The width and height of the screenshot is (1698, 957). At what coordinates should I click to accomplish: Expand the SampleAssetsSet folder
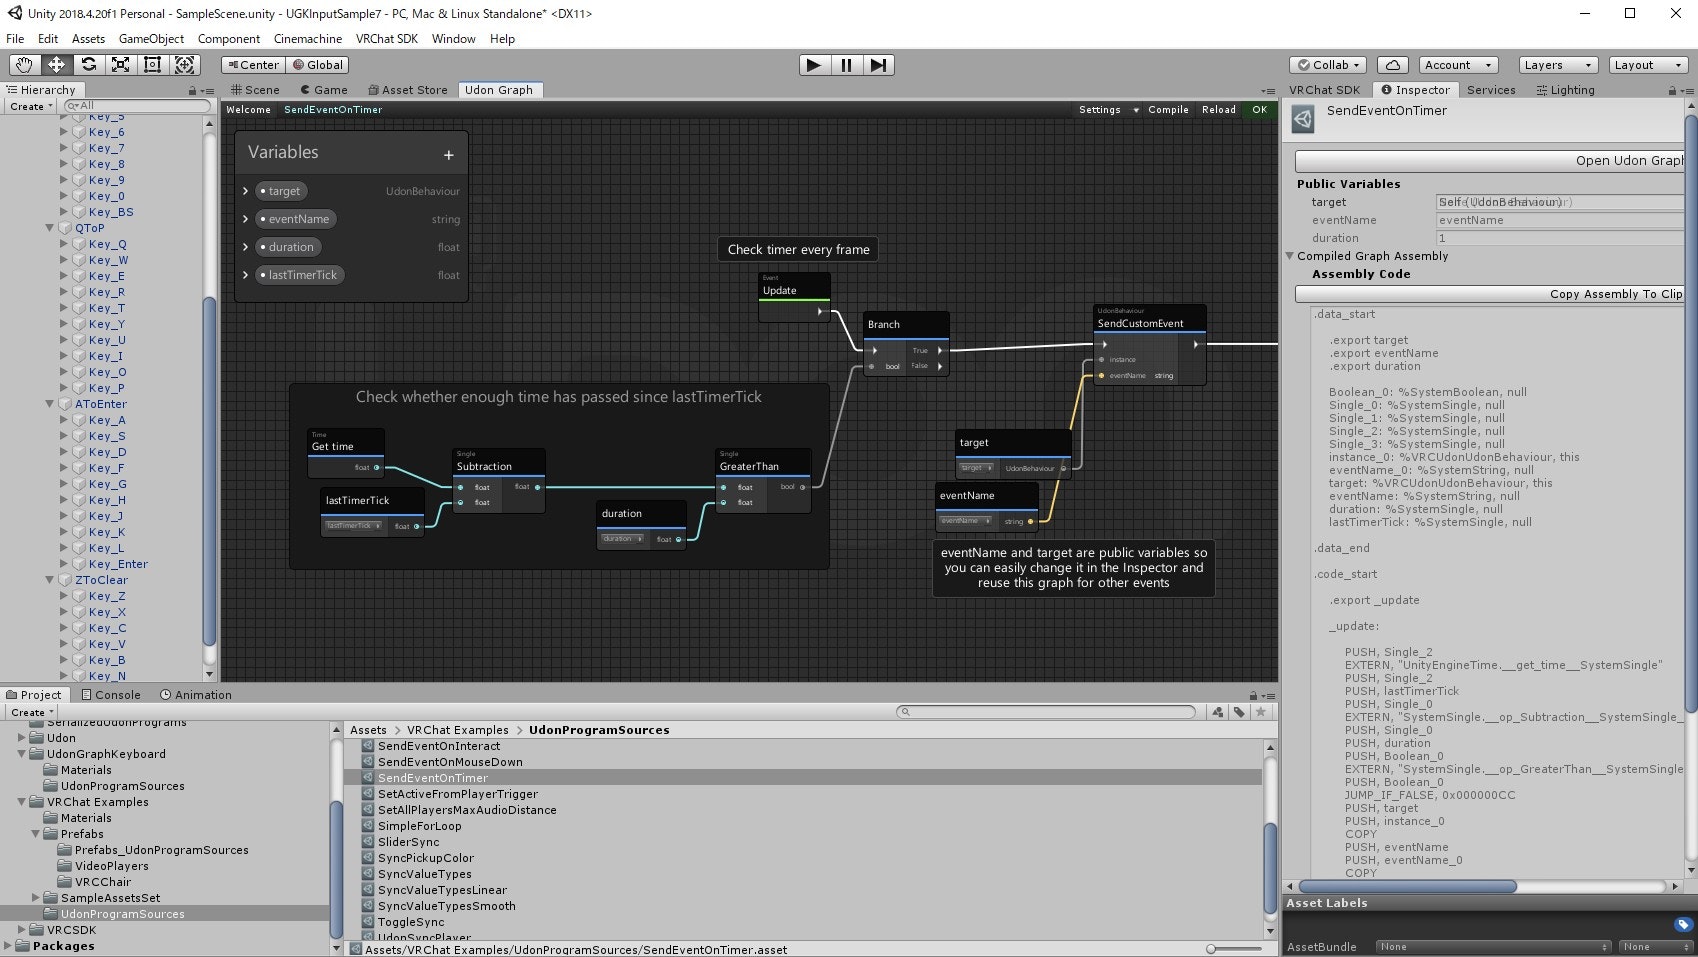coord(36,898)
